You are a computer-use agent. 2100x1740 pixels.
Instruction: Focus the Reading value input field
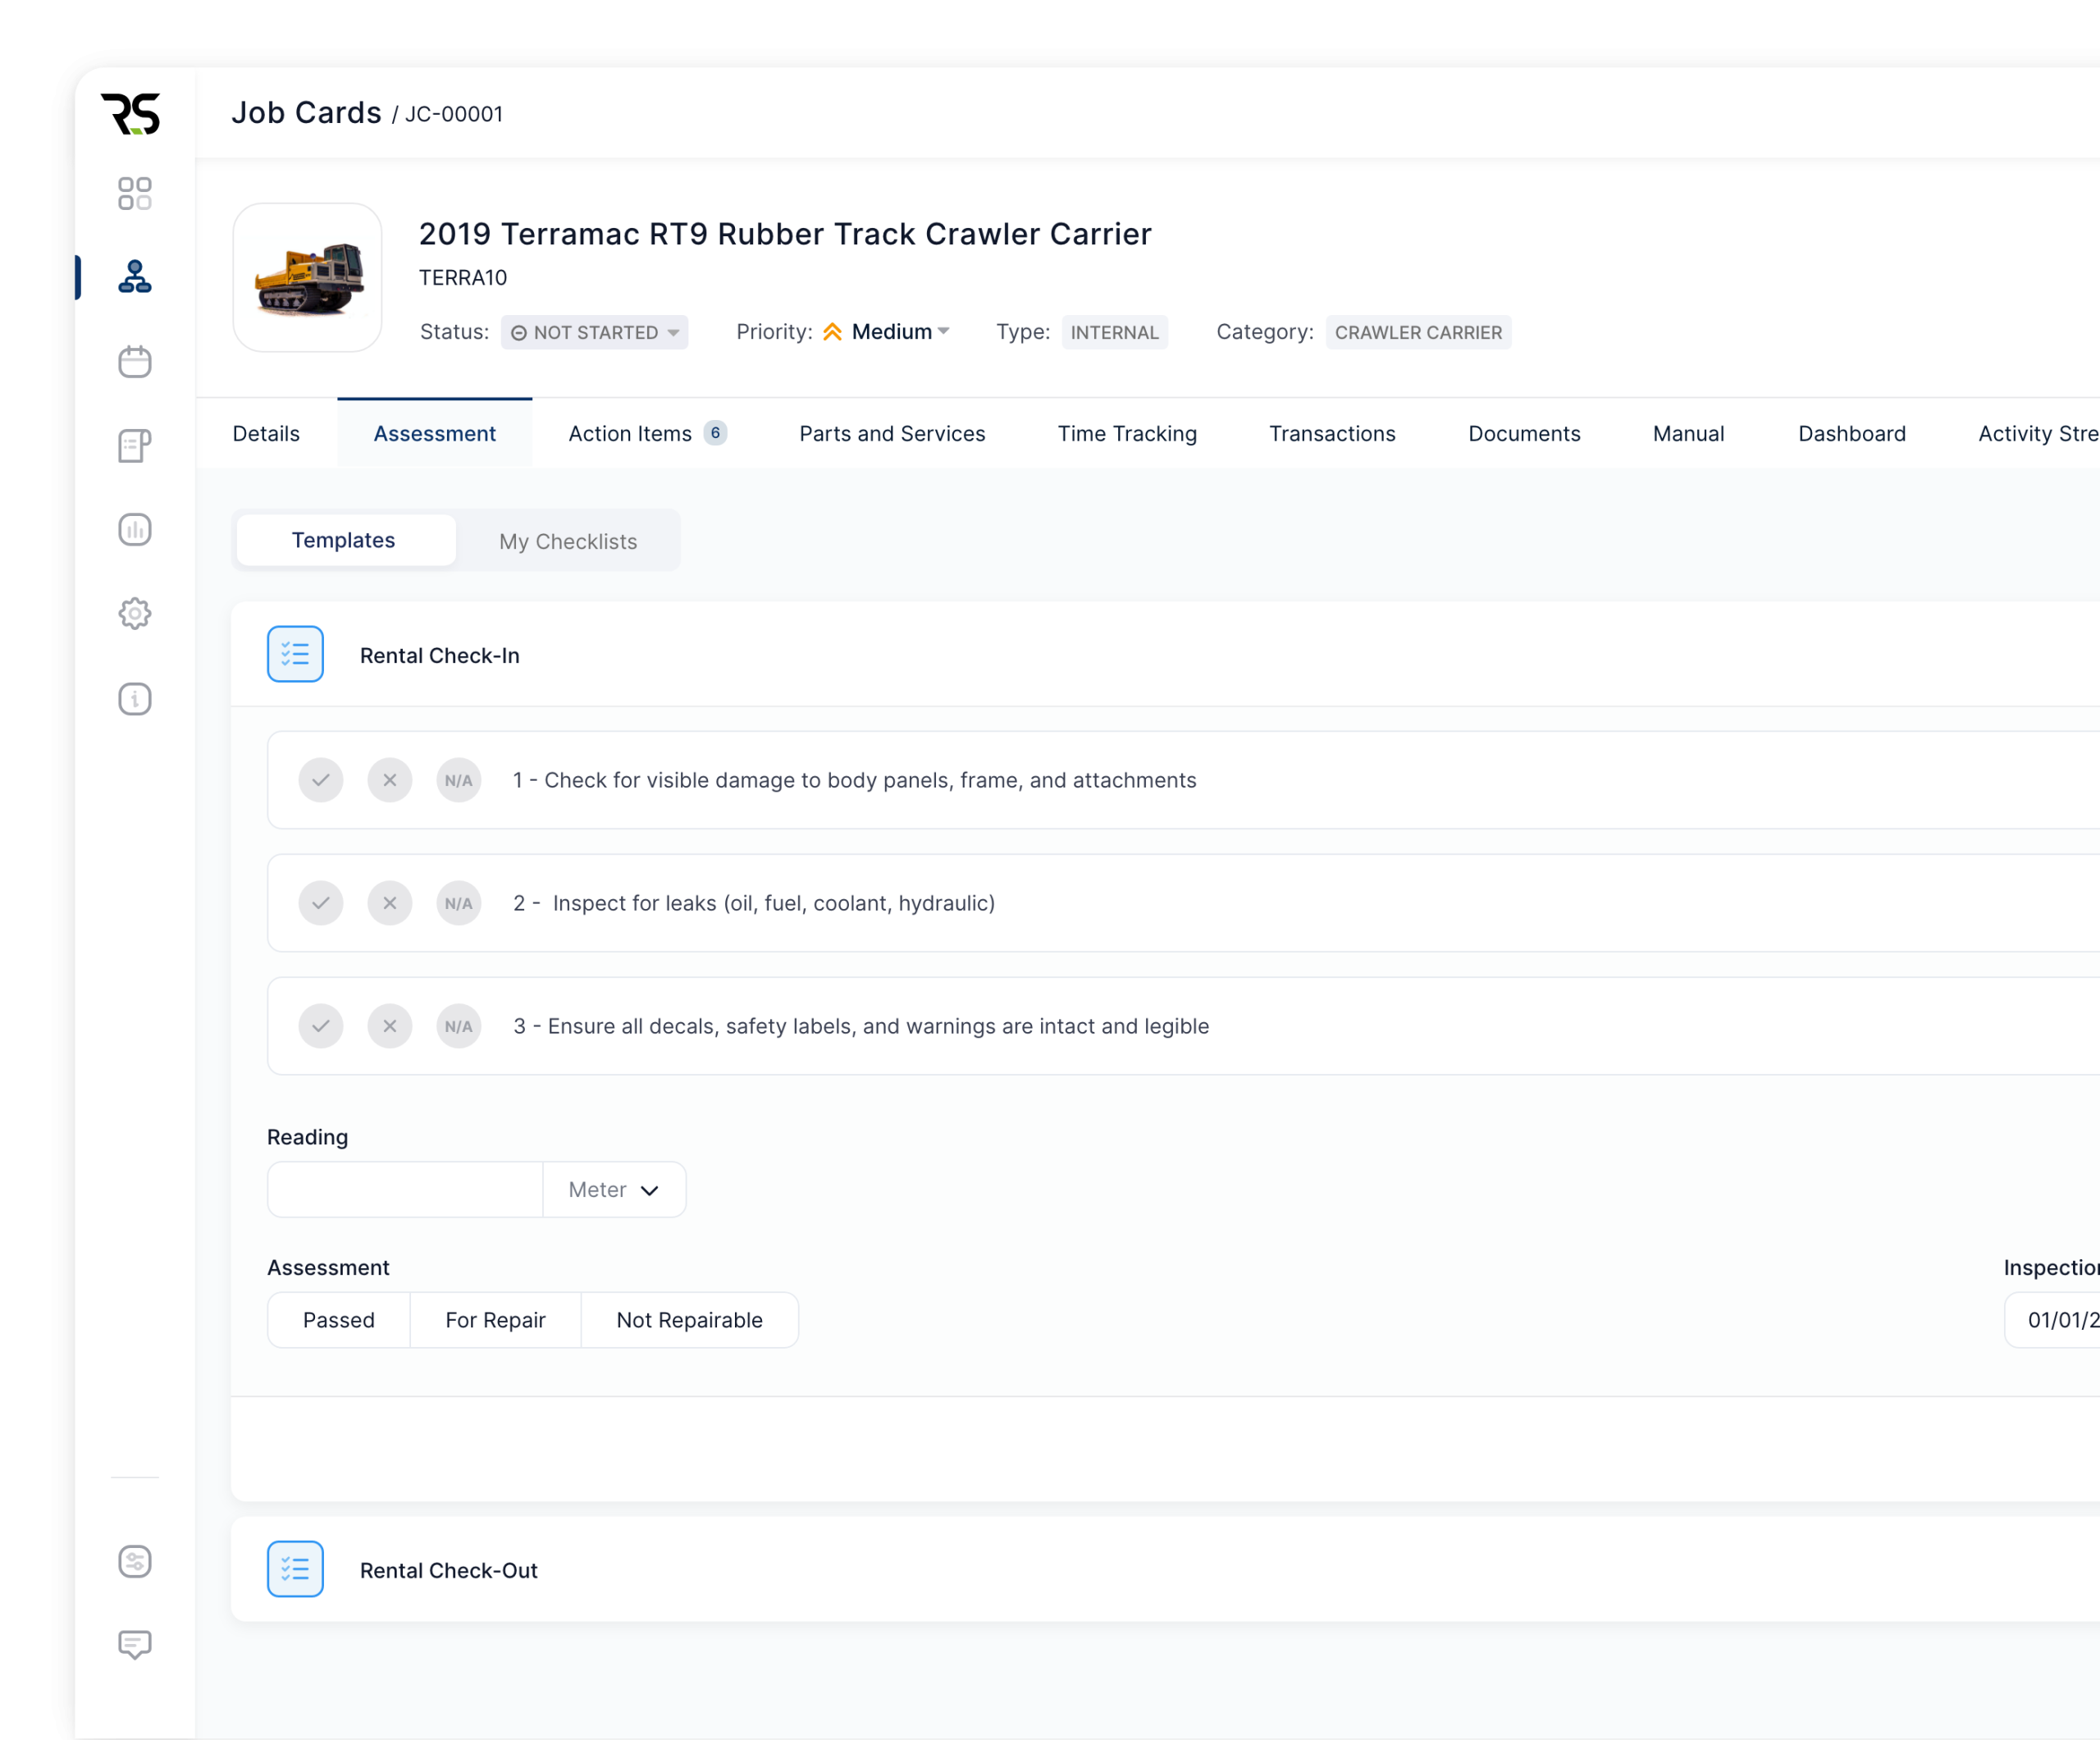click(405, 1189)
